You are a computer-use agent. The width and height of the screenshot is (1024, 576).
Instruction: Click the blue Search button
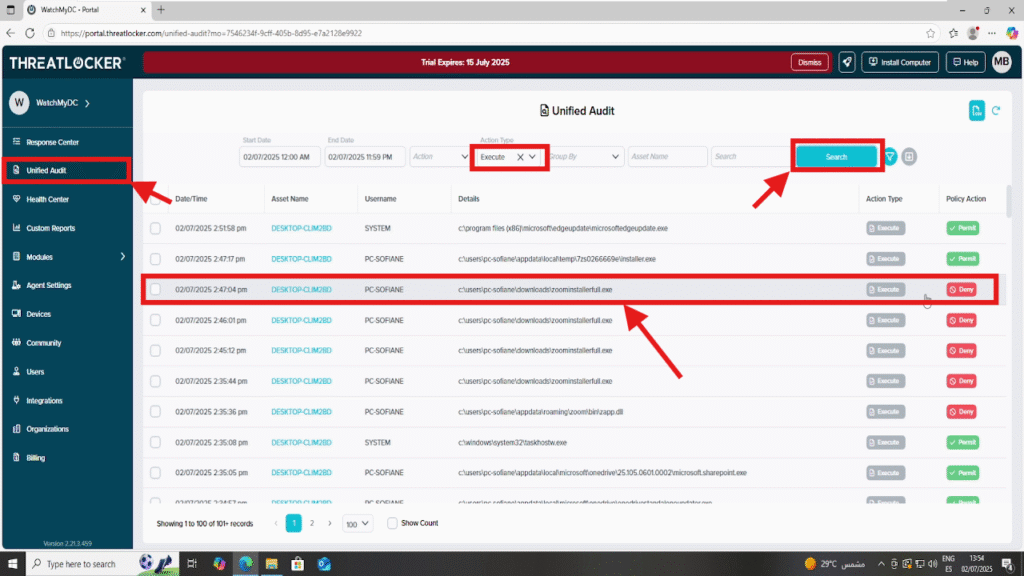(836, 157)
